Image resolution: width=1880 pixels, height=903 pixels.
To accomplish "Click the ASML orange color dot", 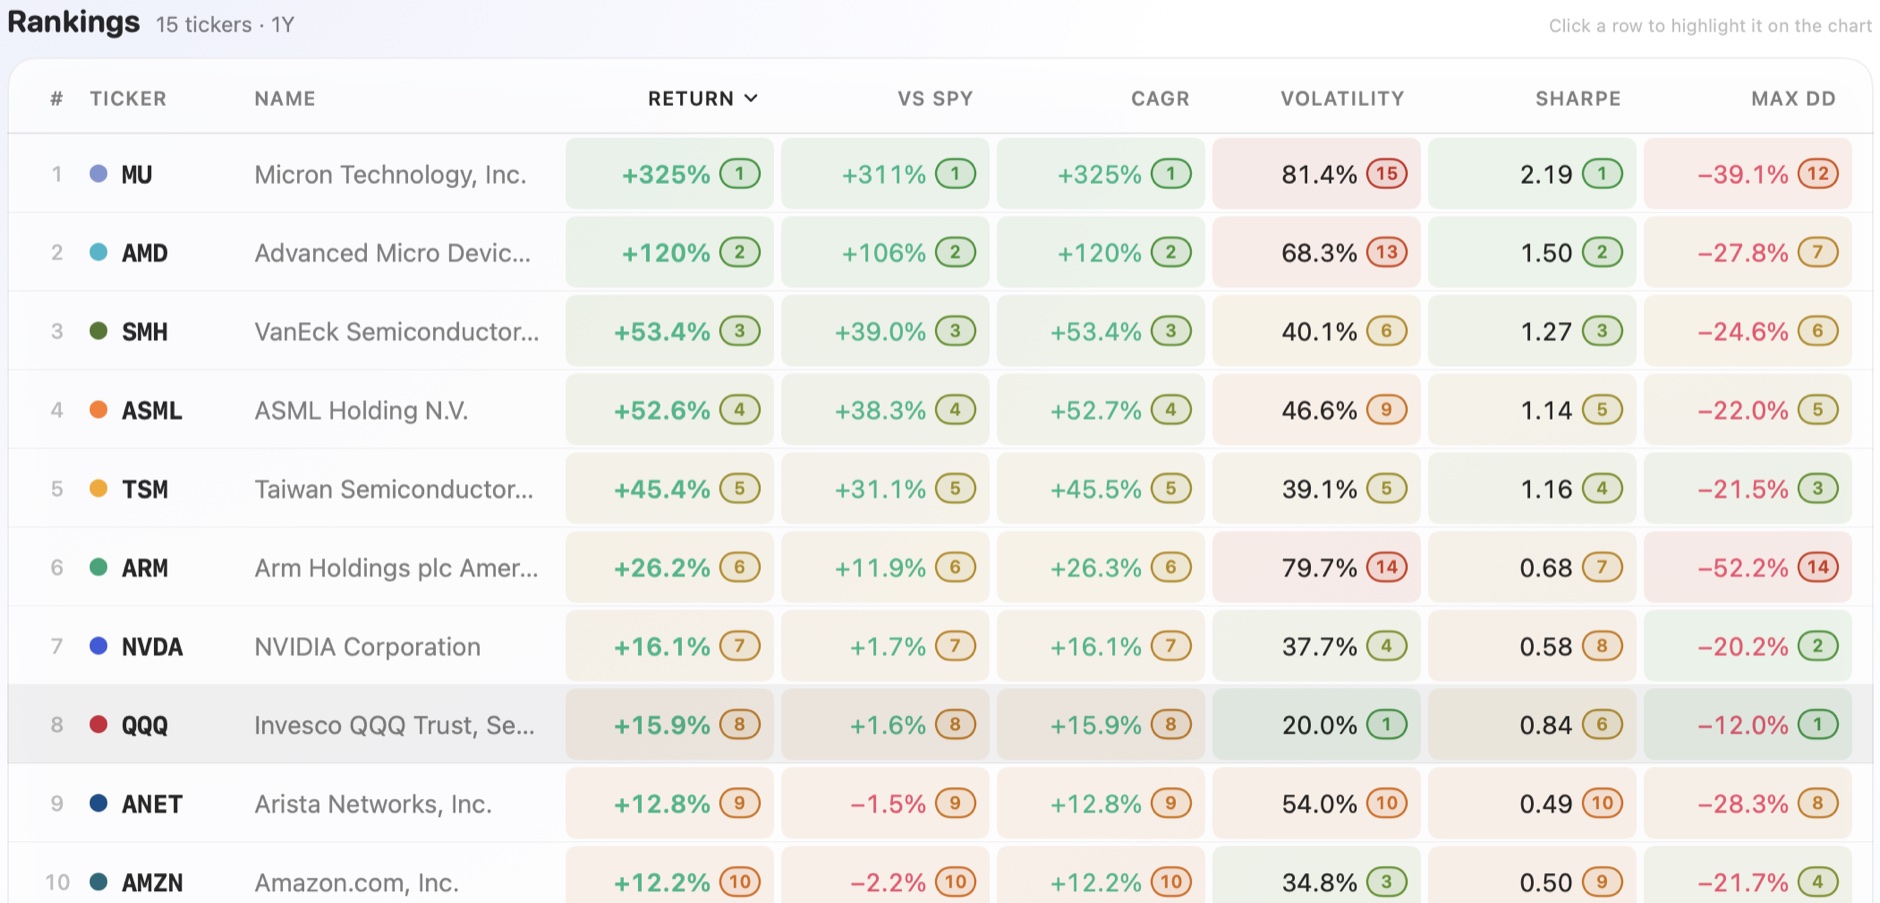I will [98, 410].
